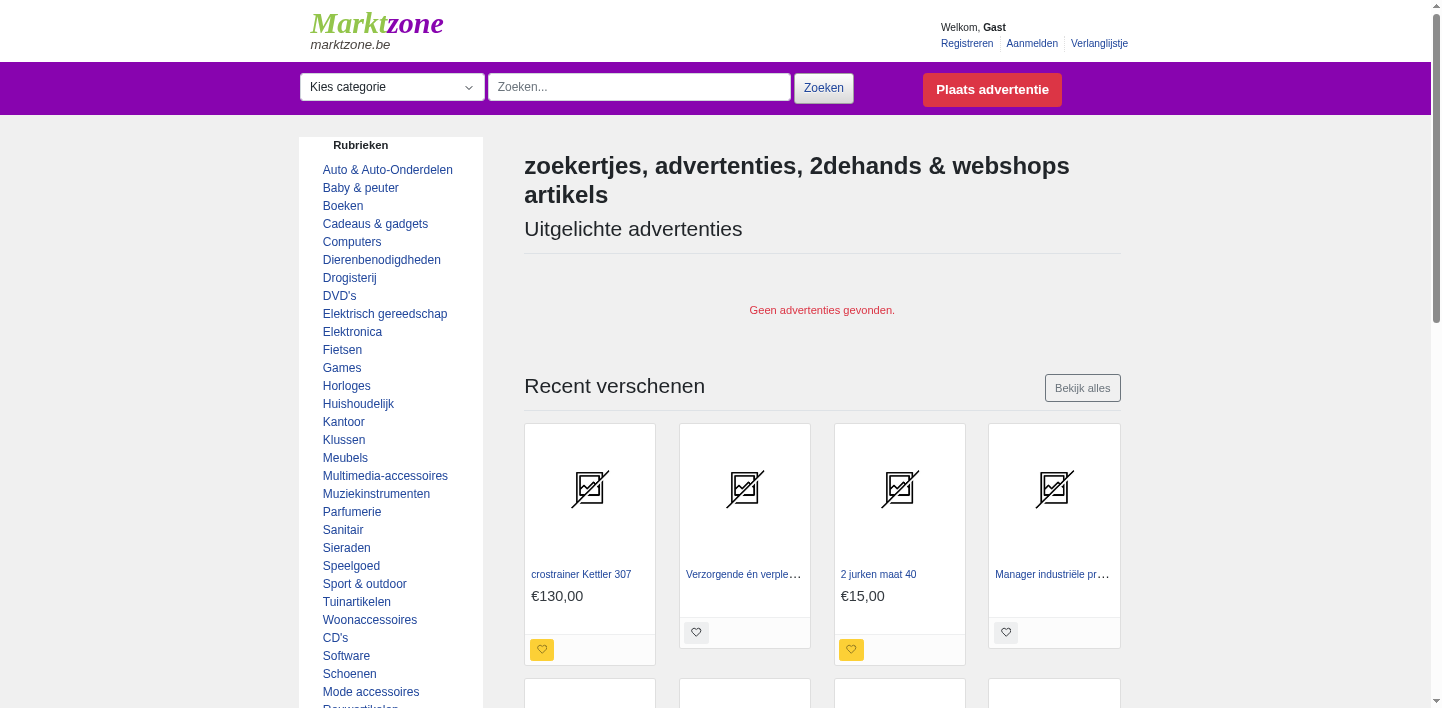
Task: Click the Zoeken... search input field
Action: (639, 87)
